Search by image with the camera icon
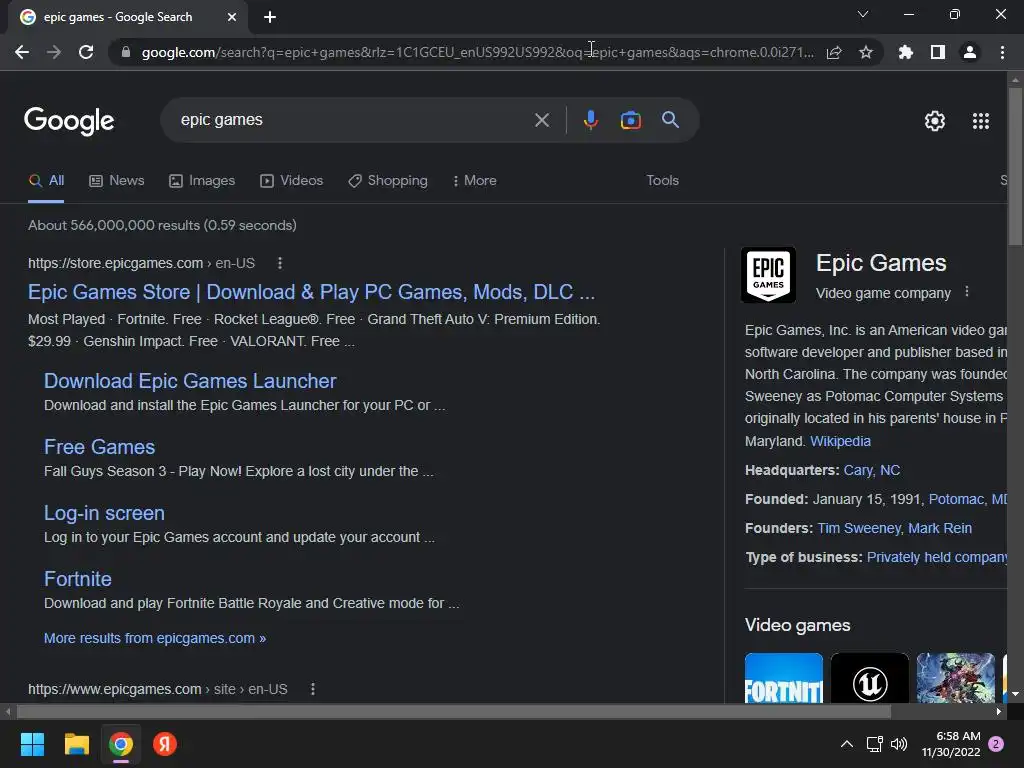The width and height of the screenshot is (1024, 768). click(630, 120)
